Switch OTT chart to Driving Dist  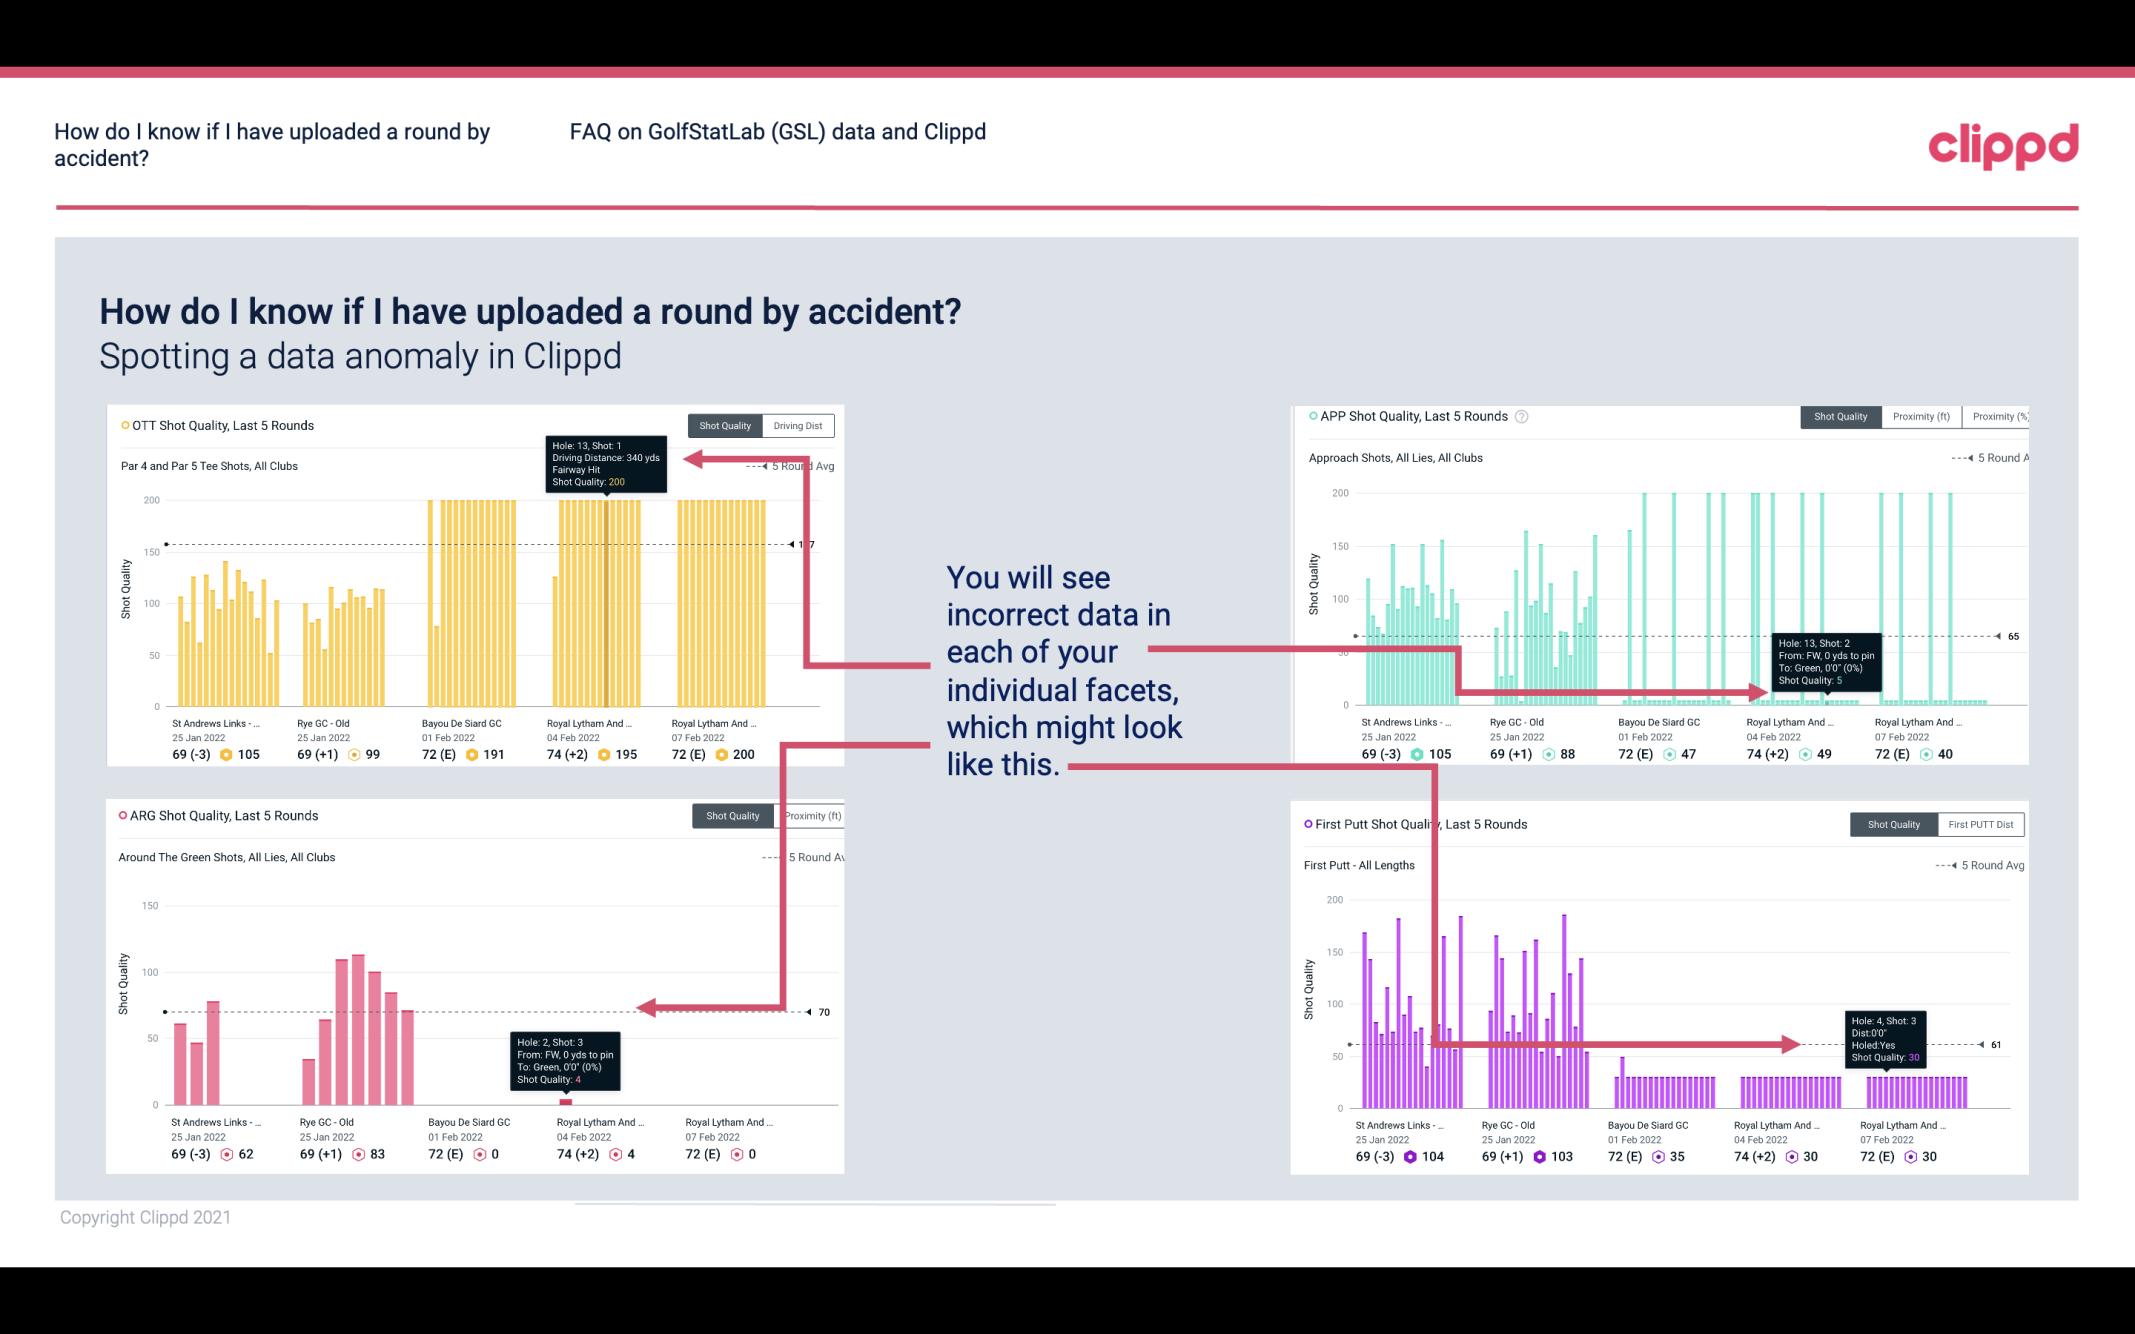(x=797, y=426)
